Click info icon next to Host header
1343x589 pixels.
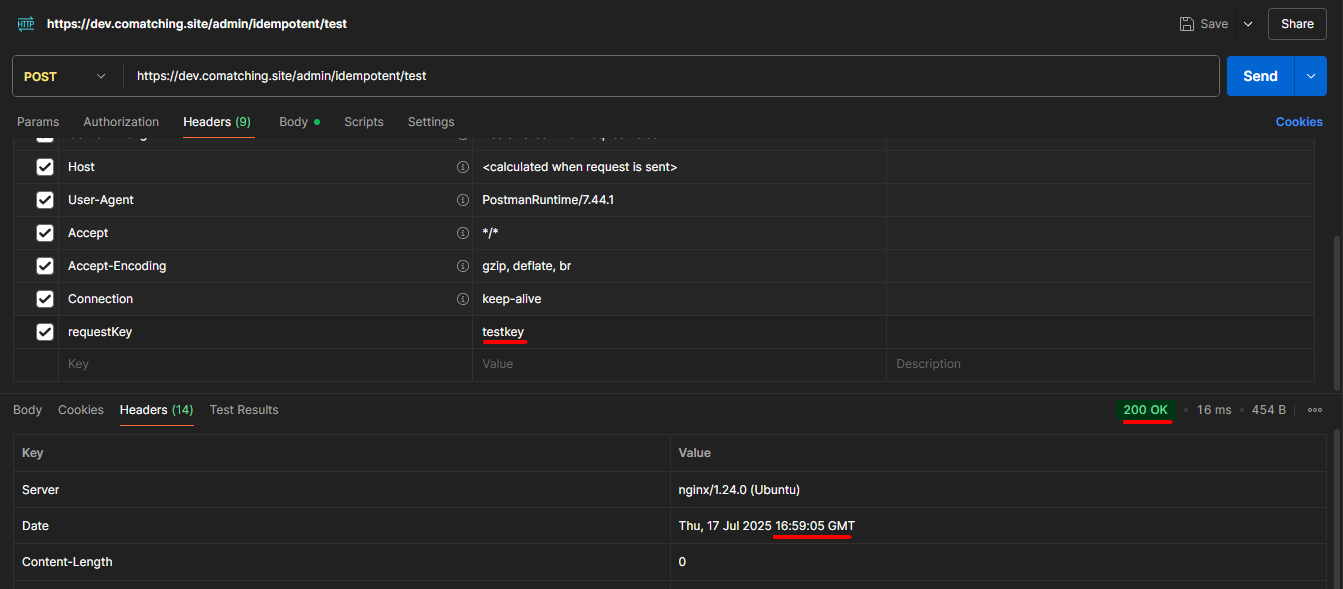coord(462,167)
